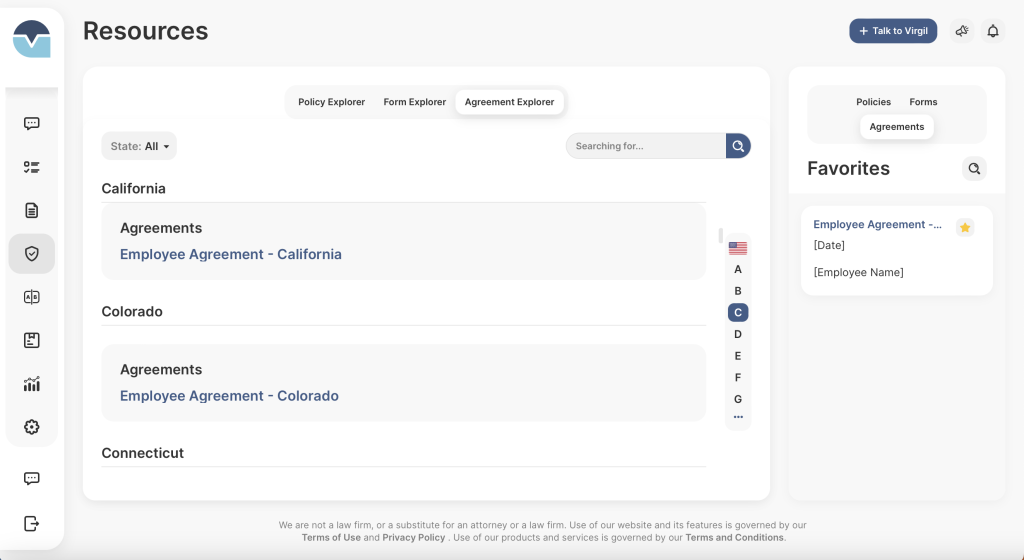The height and width of the screenshot is (560, 1024).
Task: Click the Connecticut state heading
Action: point(142,453)
